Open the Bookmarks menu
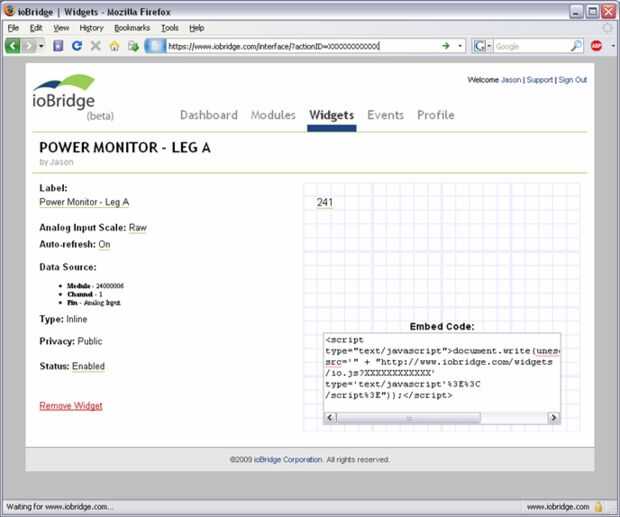The image size is (620, 517). [x=132, y=28]
